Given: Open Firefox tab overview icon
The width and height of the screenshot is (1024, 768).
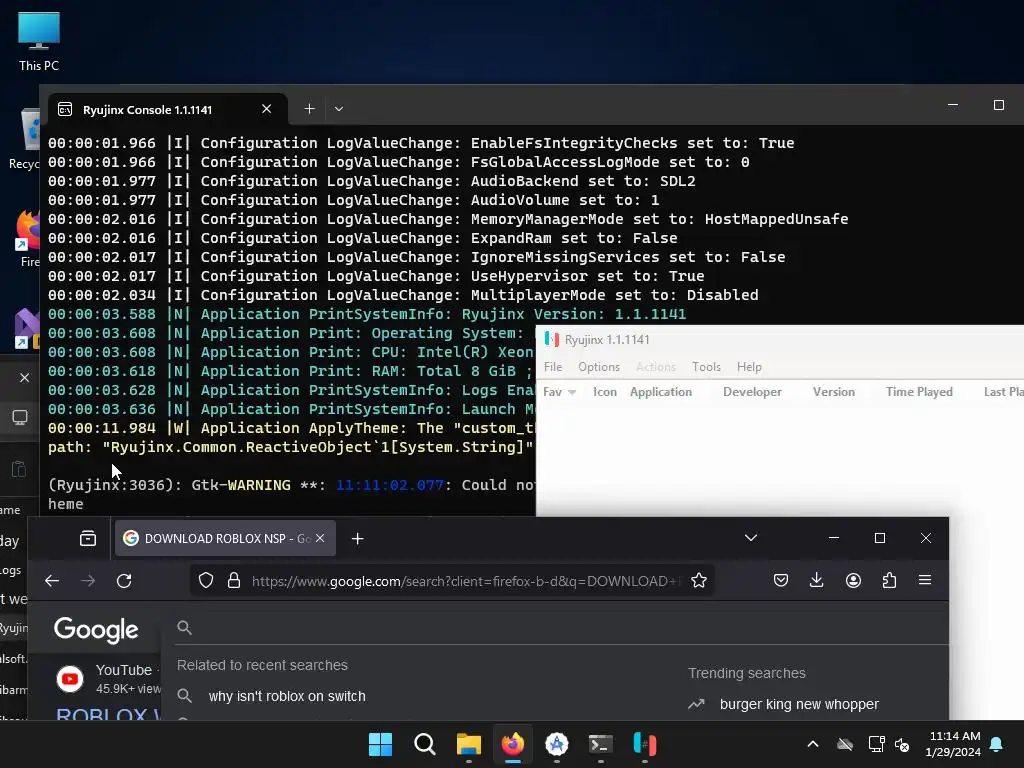Looking at the screenshot, I should tap(88, 539).
